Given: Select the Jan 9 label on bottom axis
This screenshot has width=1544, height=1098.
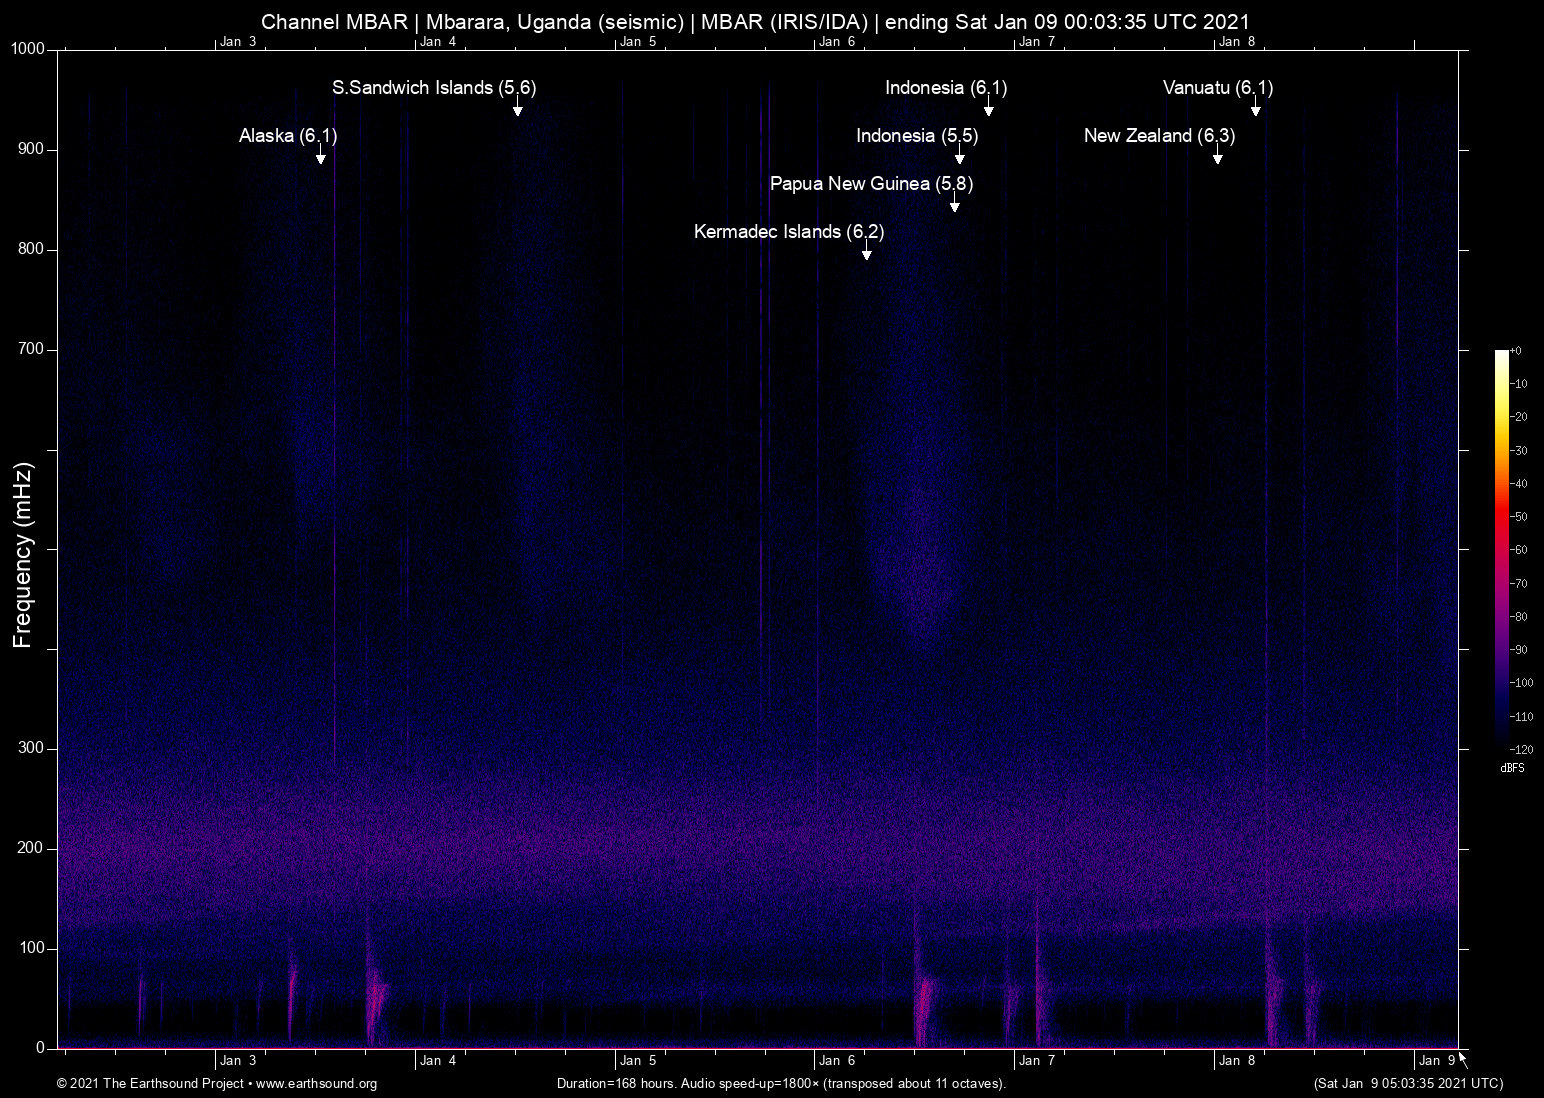Looking at the screenshot, I should click(1437, 1060).
